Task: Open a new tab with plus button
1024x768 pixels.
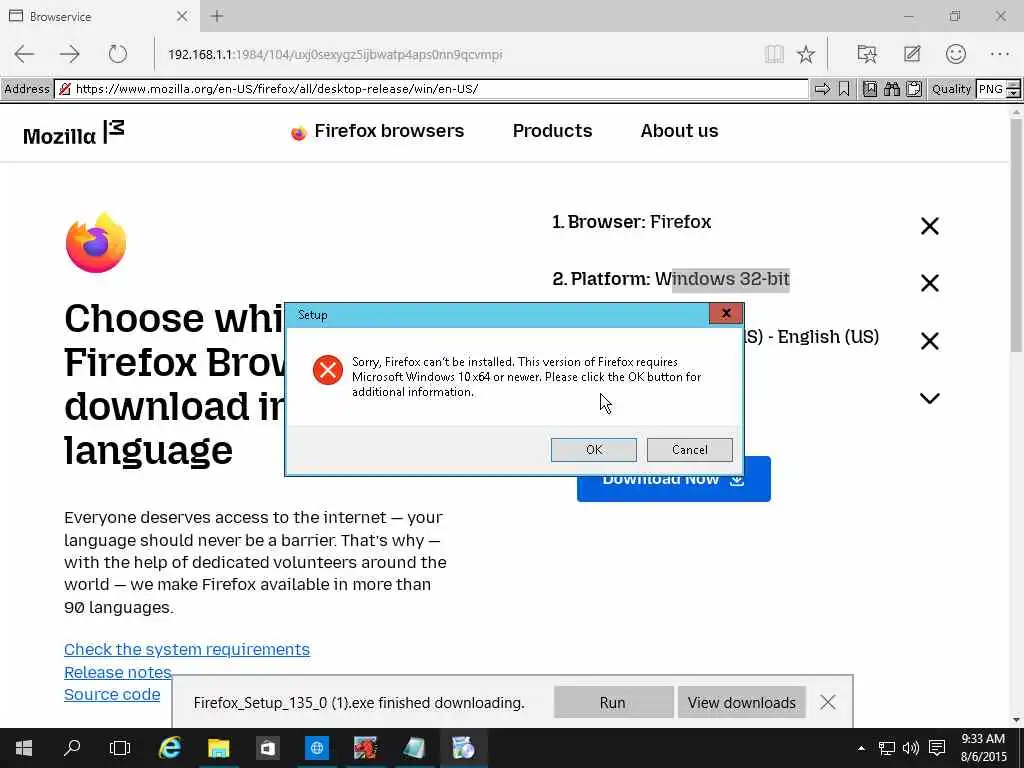Action: [x=217, y=16]
